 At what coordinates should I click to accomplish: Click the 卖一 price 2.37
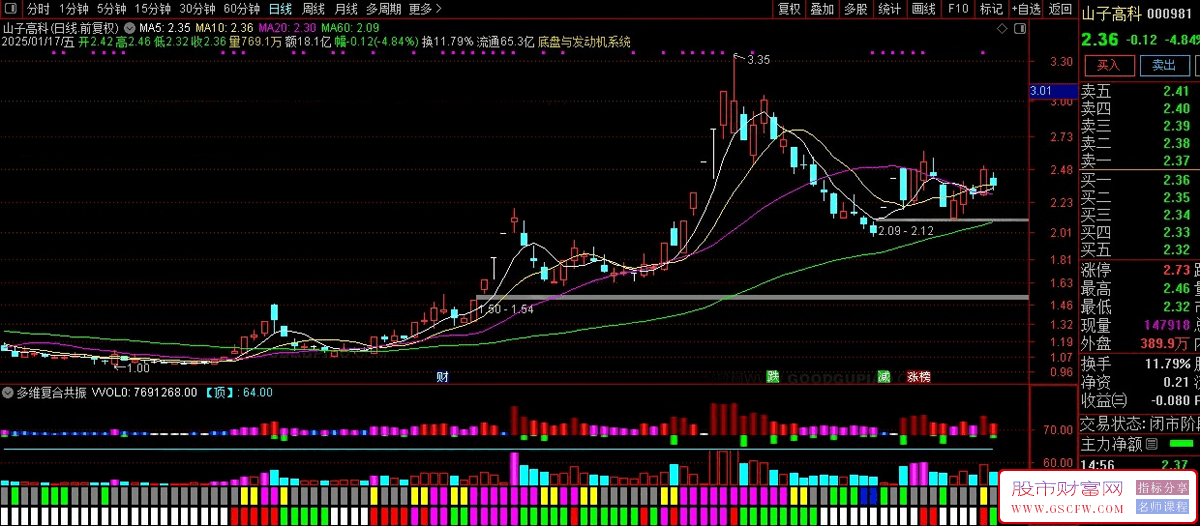pyautogui.click(x=1176, y=161)
